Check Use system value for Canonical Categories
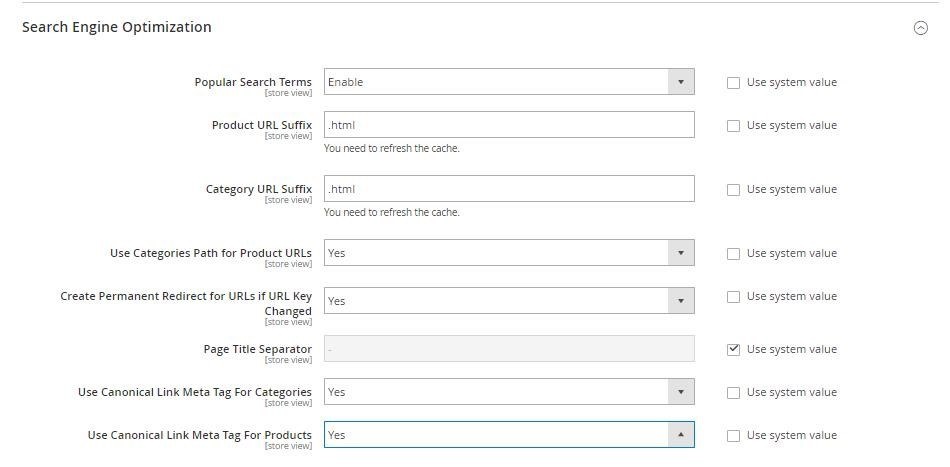The image size is (950, 467). point(733,393)
